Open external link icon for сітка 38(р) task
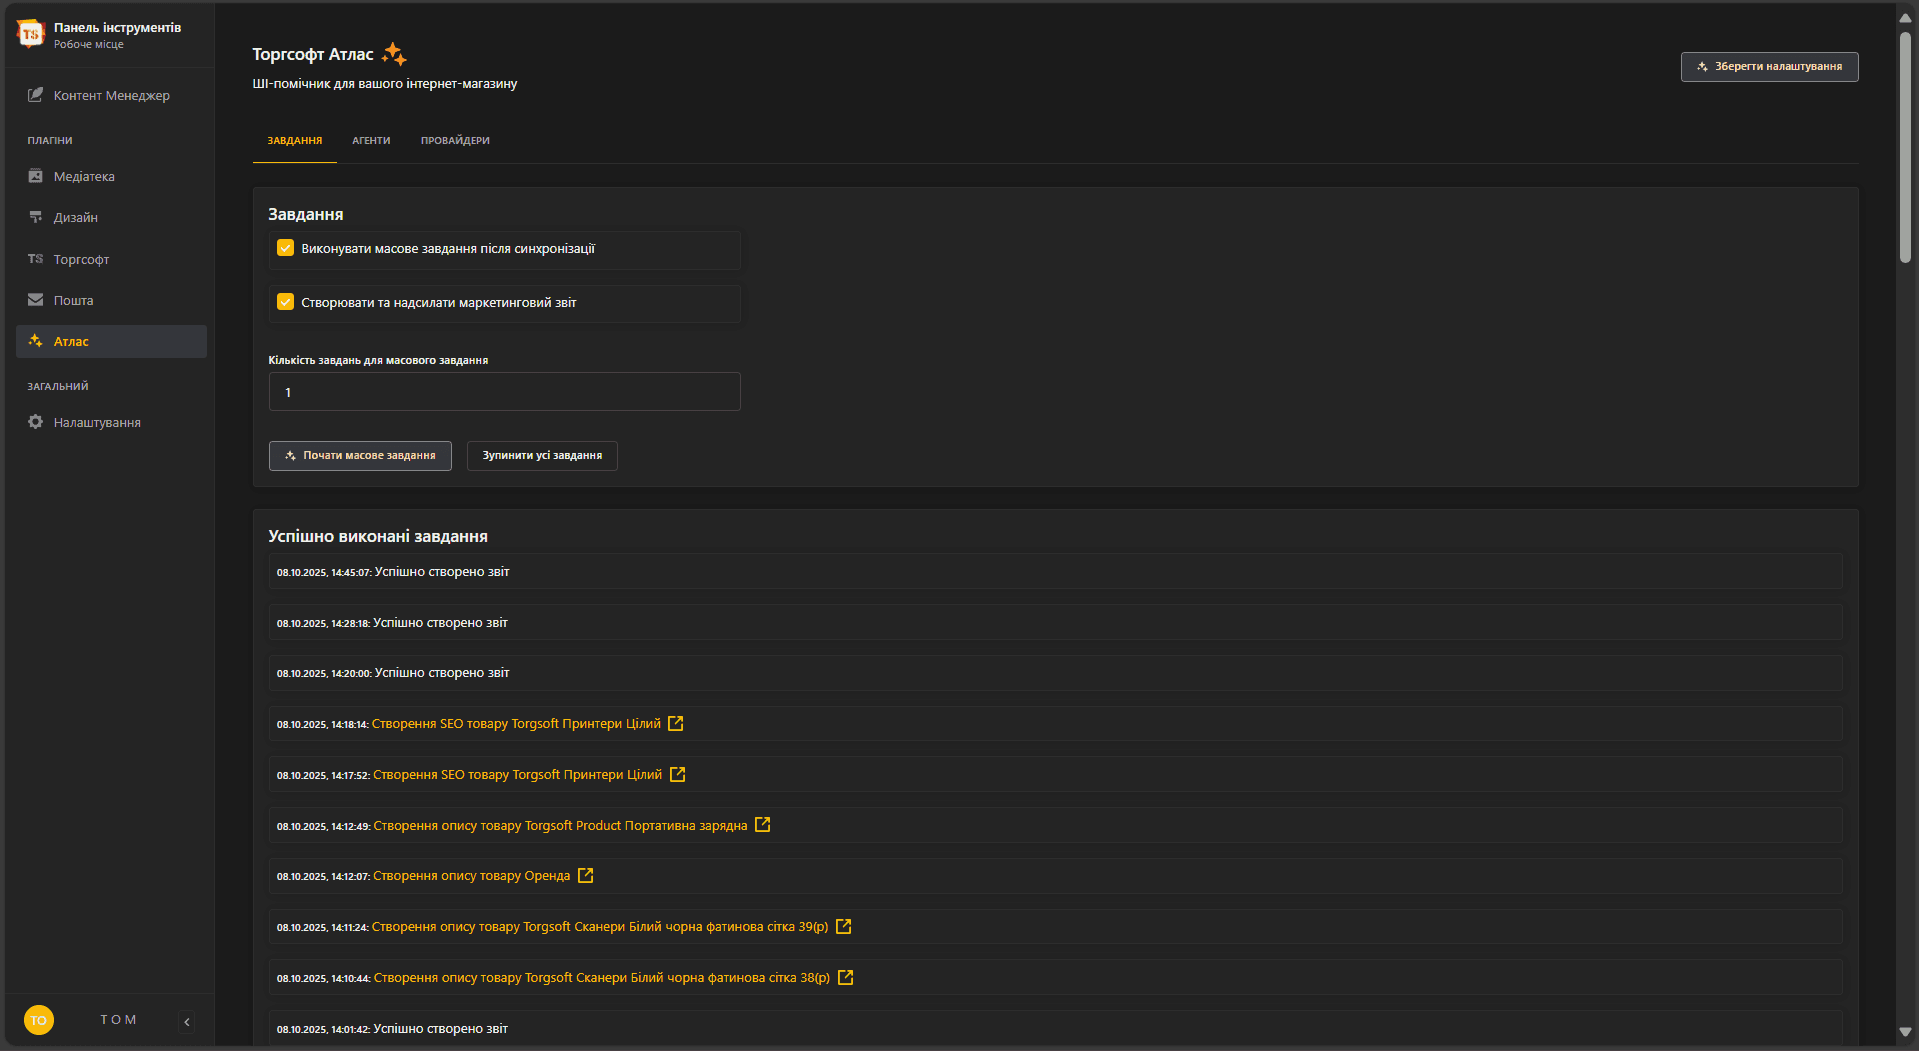The width and height of the screenshot is (1919, 1051). 846,978
